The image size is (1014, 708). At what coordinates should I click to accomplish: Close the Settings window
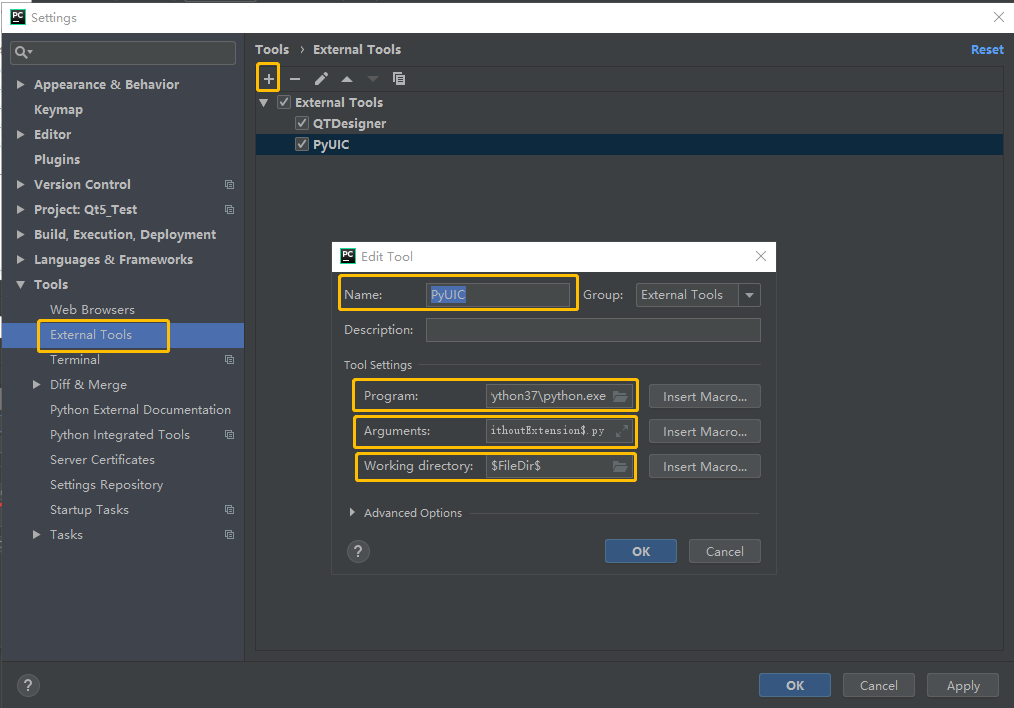pyautogui.click(x=999, y=17)
